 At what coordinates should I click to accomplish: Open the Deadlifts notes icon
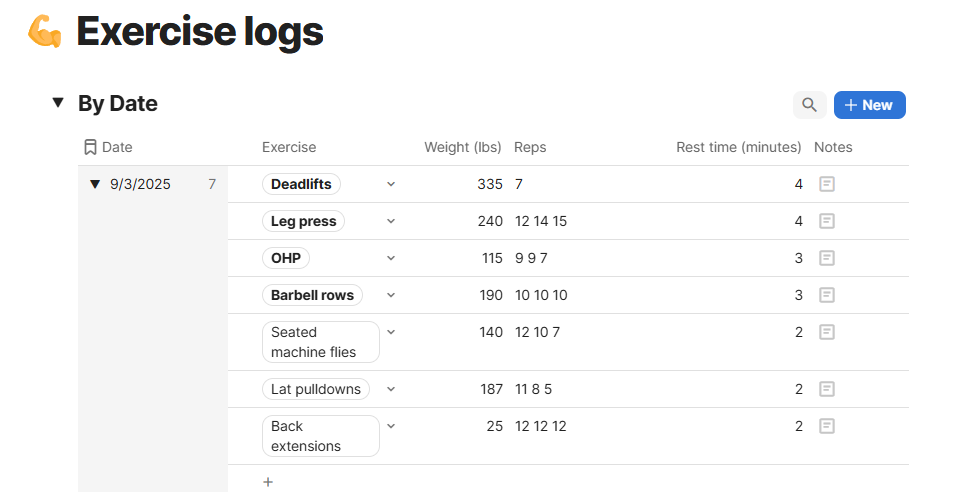pyautogui.click(x=826, y=184)
